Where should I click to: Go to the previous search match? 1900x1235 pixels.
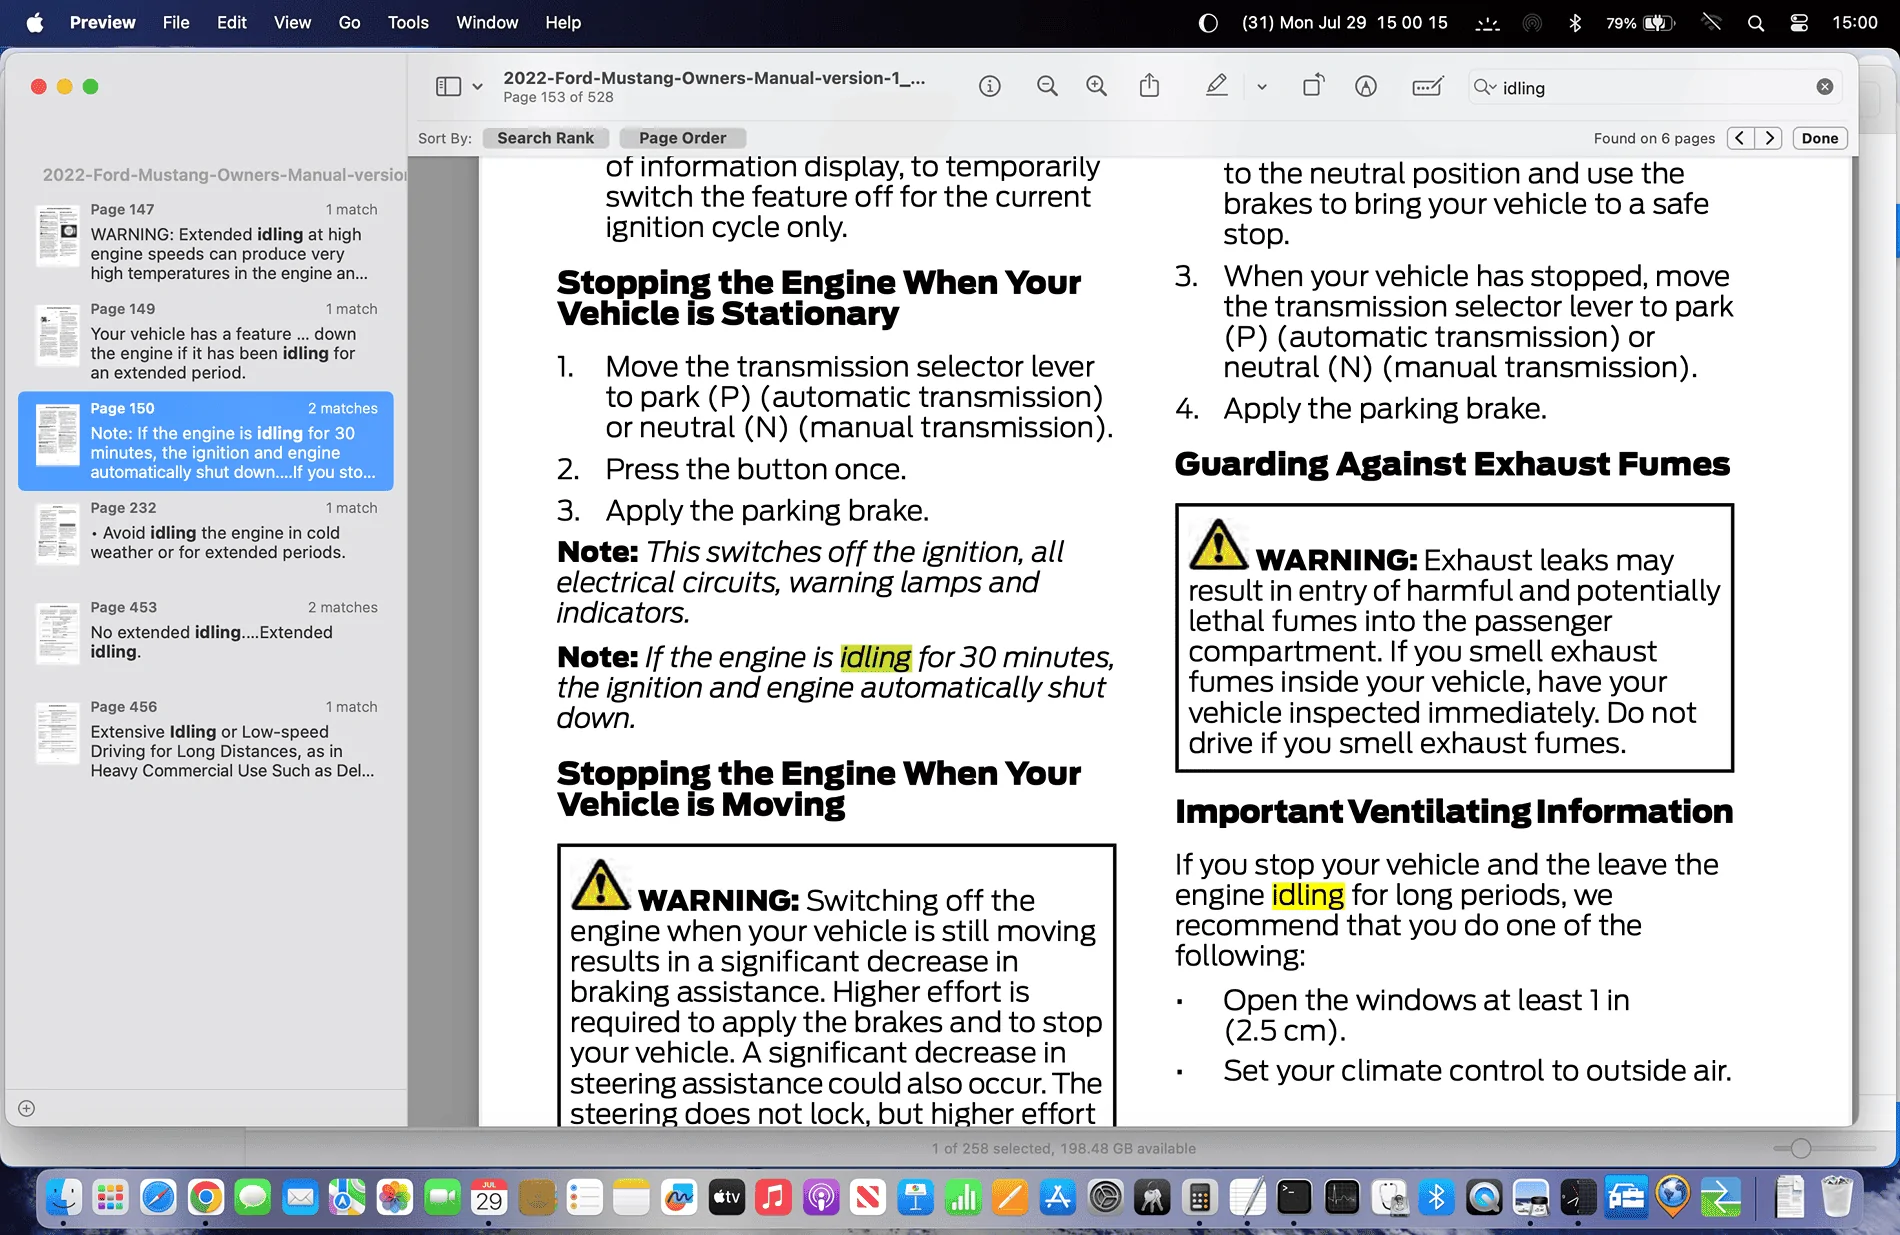[x=1741, y=138]
